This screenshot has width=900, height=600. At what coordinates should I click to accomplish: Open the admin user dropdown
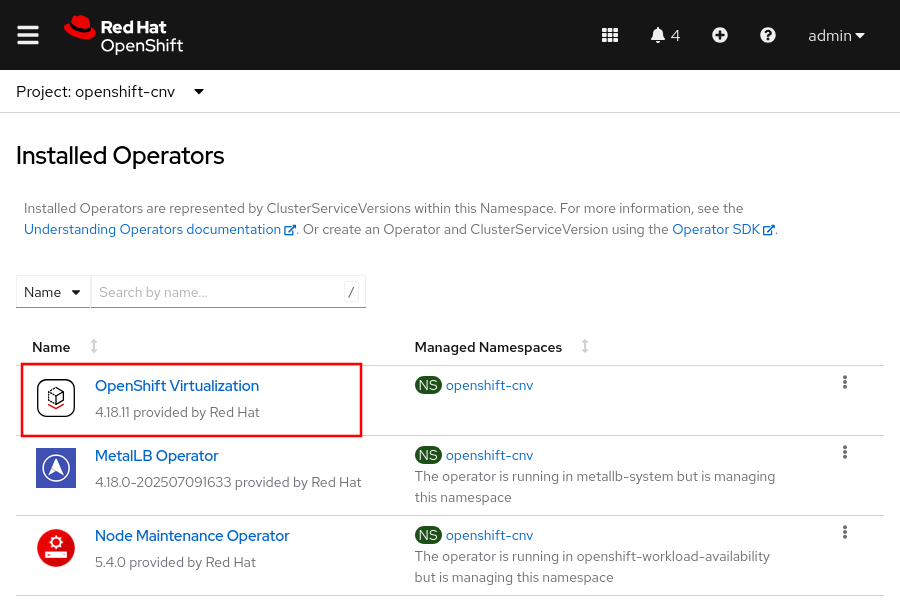point(836,36)
